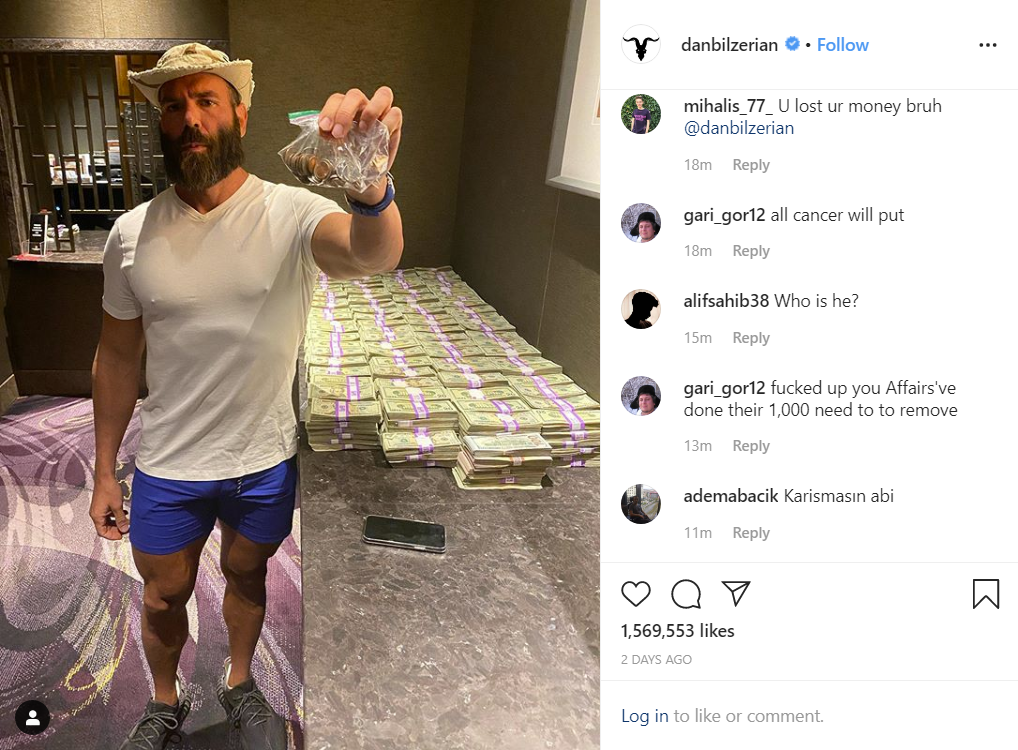The width and height of the screenshot is (1018, 750).
Task: Open the 2 DAYS AGO timestamp
Action: [656, 659]
